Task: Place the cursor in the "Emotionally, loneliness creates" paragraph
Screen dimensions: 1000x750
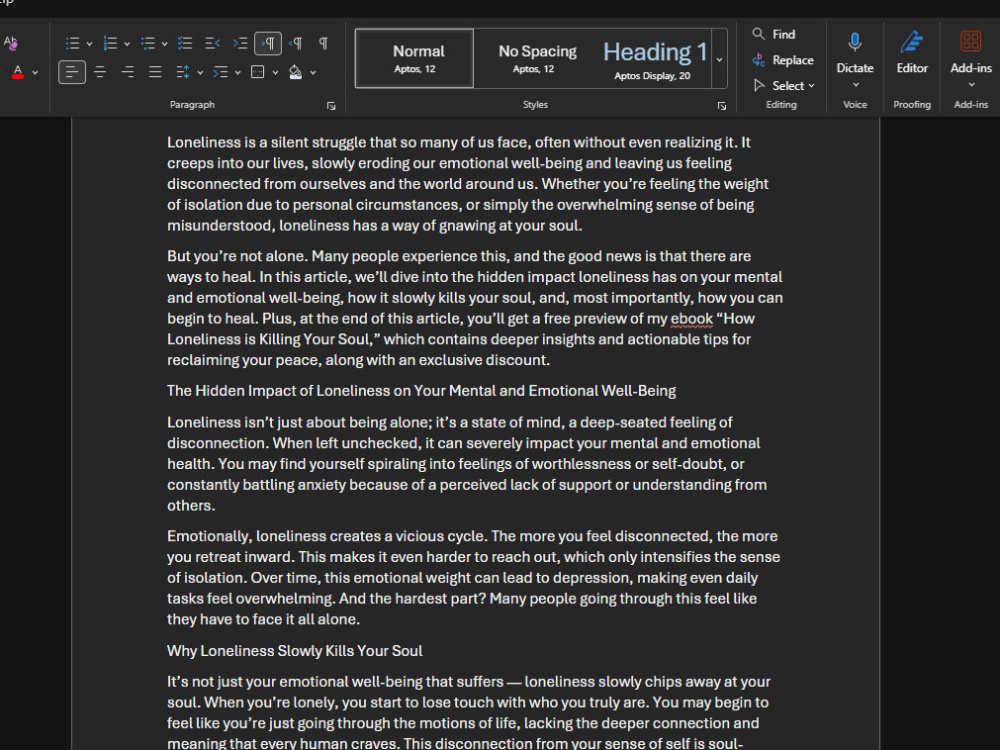Action: 474,578
